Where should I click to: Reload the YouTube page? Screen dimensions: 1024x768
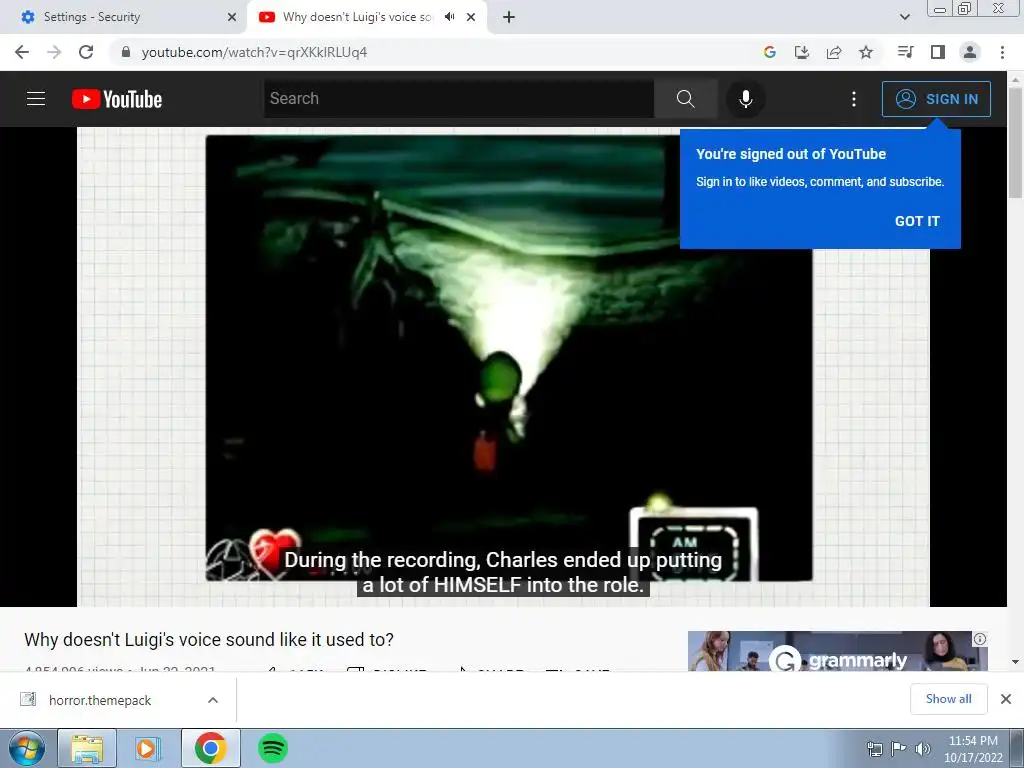(x=86, y=52)
